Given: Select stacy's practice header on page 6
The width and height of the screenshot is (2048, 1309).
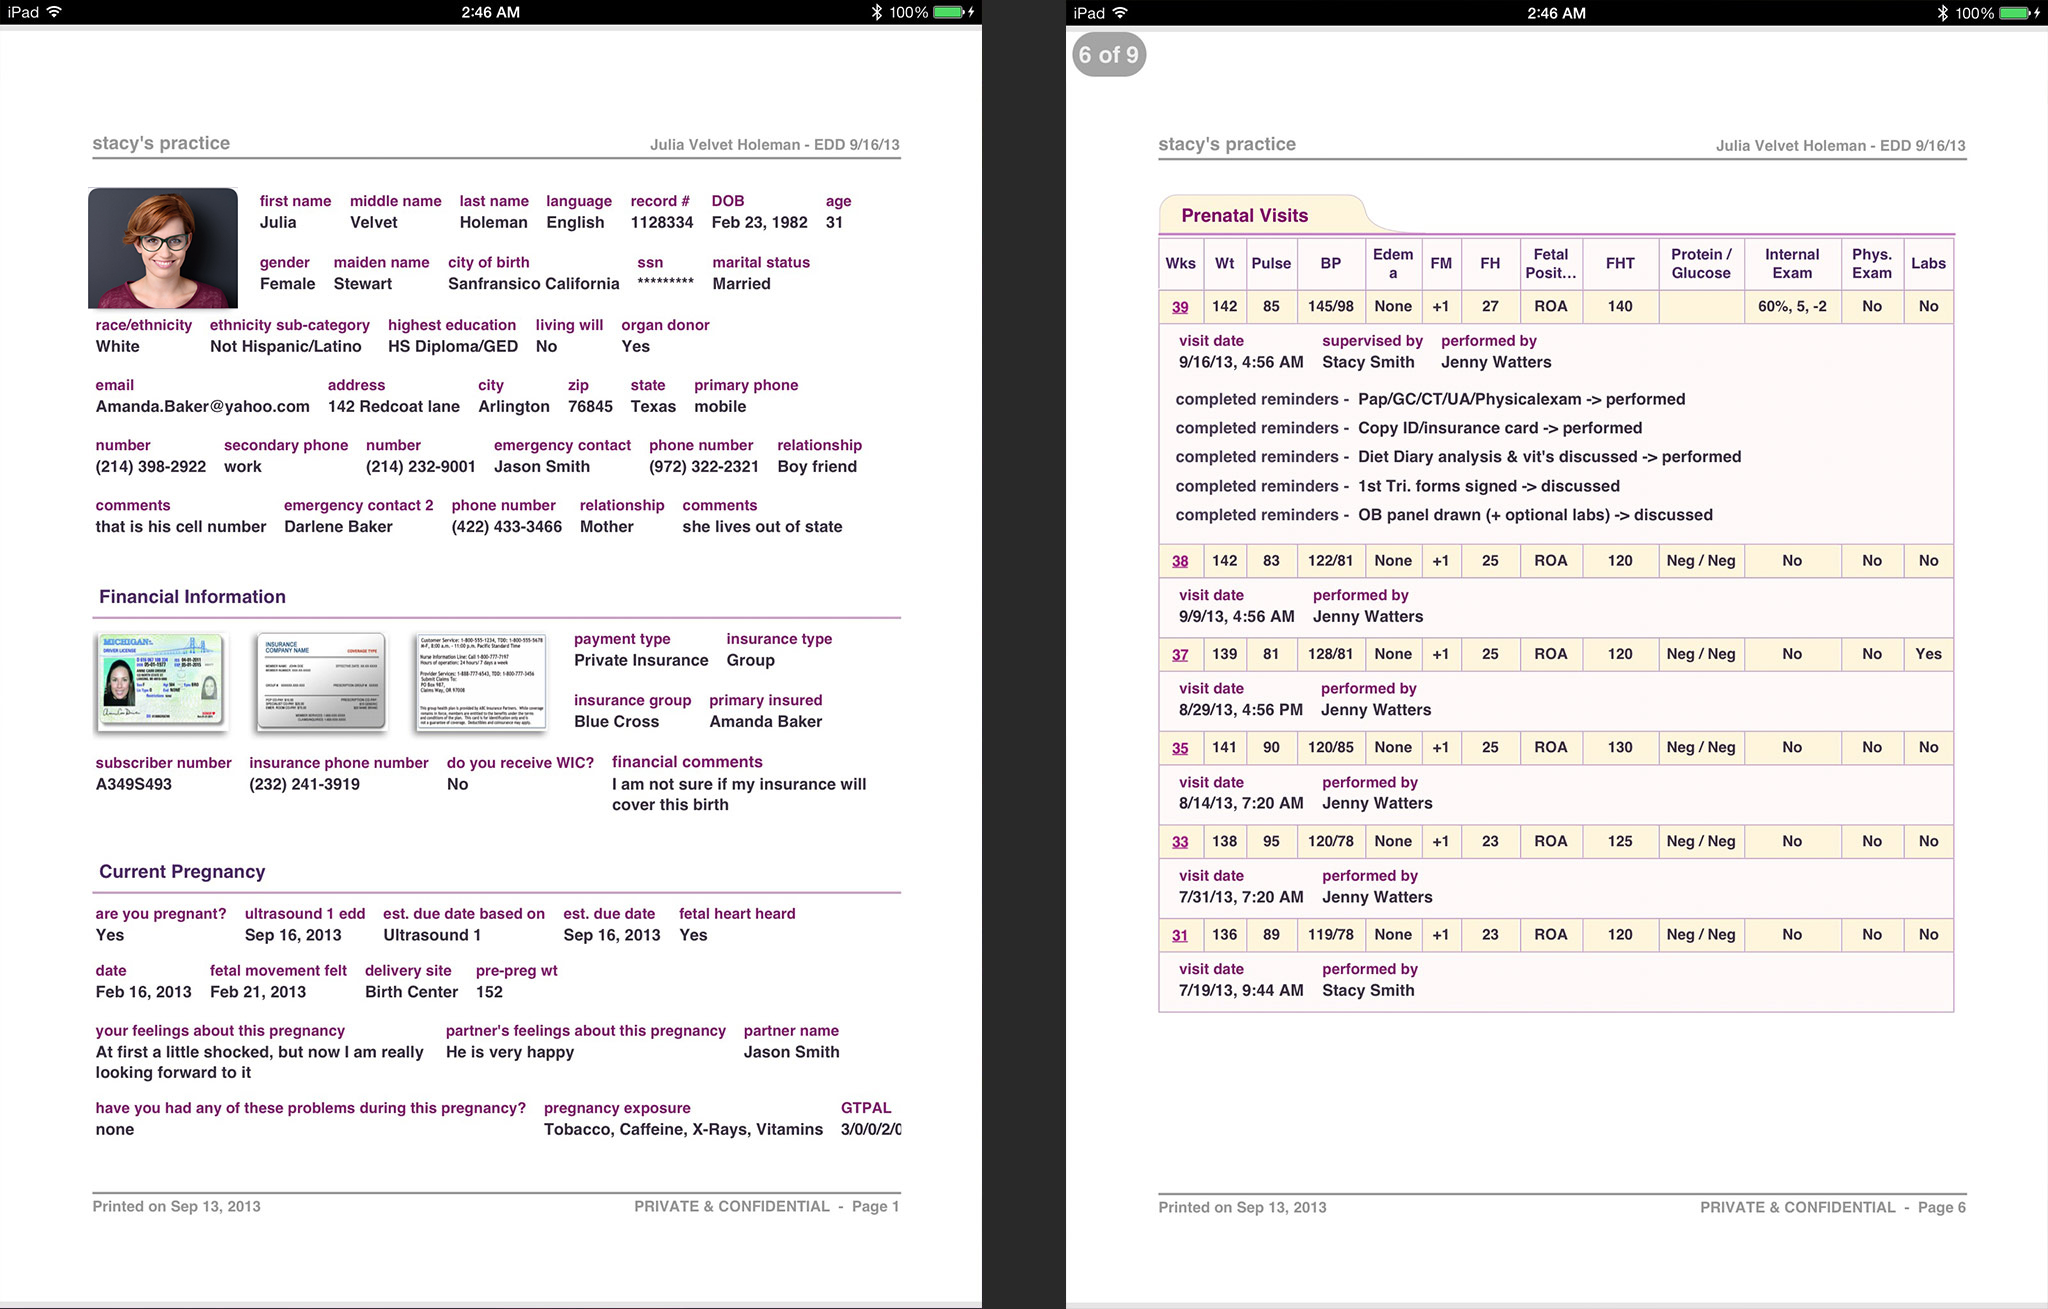Looking at the screenshot, I should tap(1227, 144).
